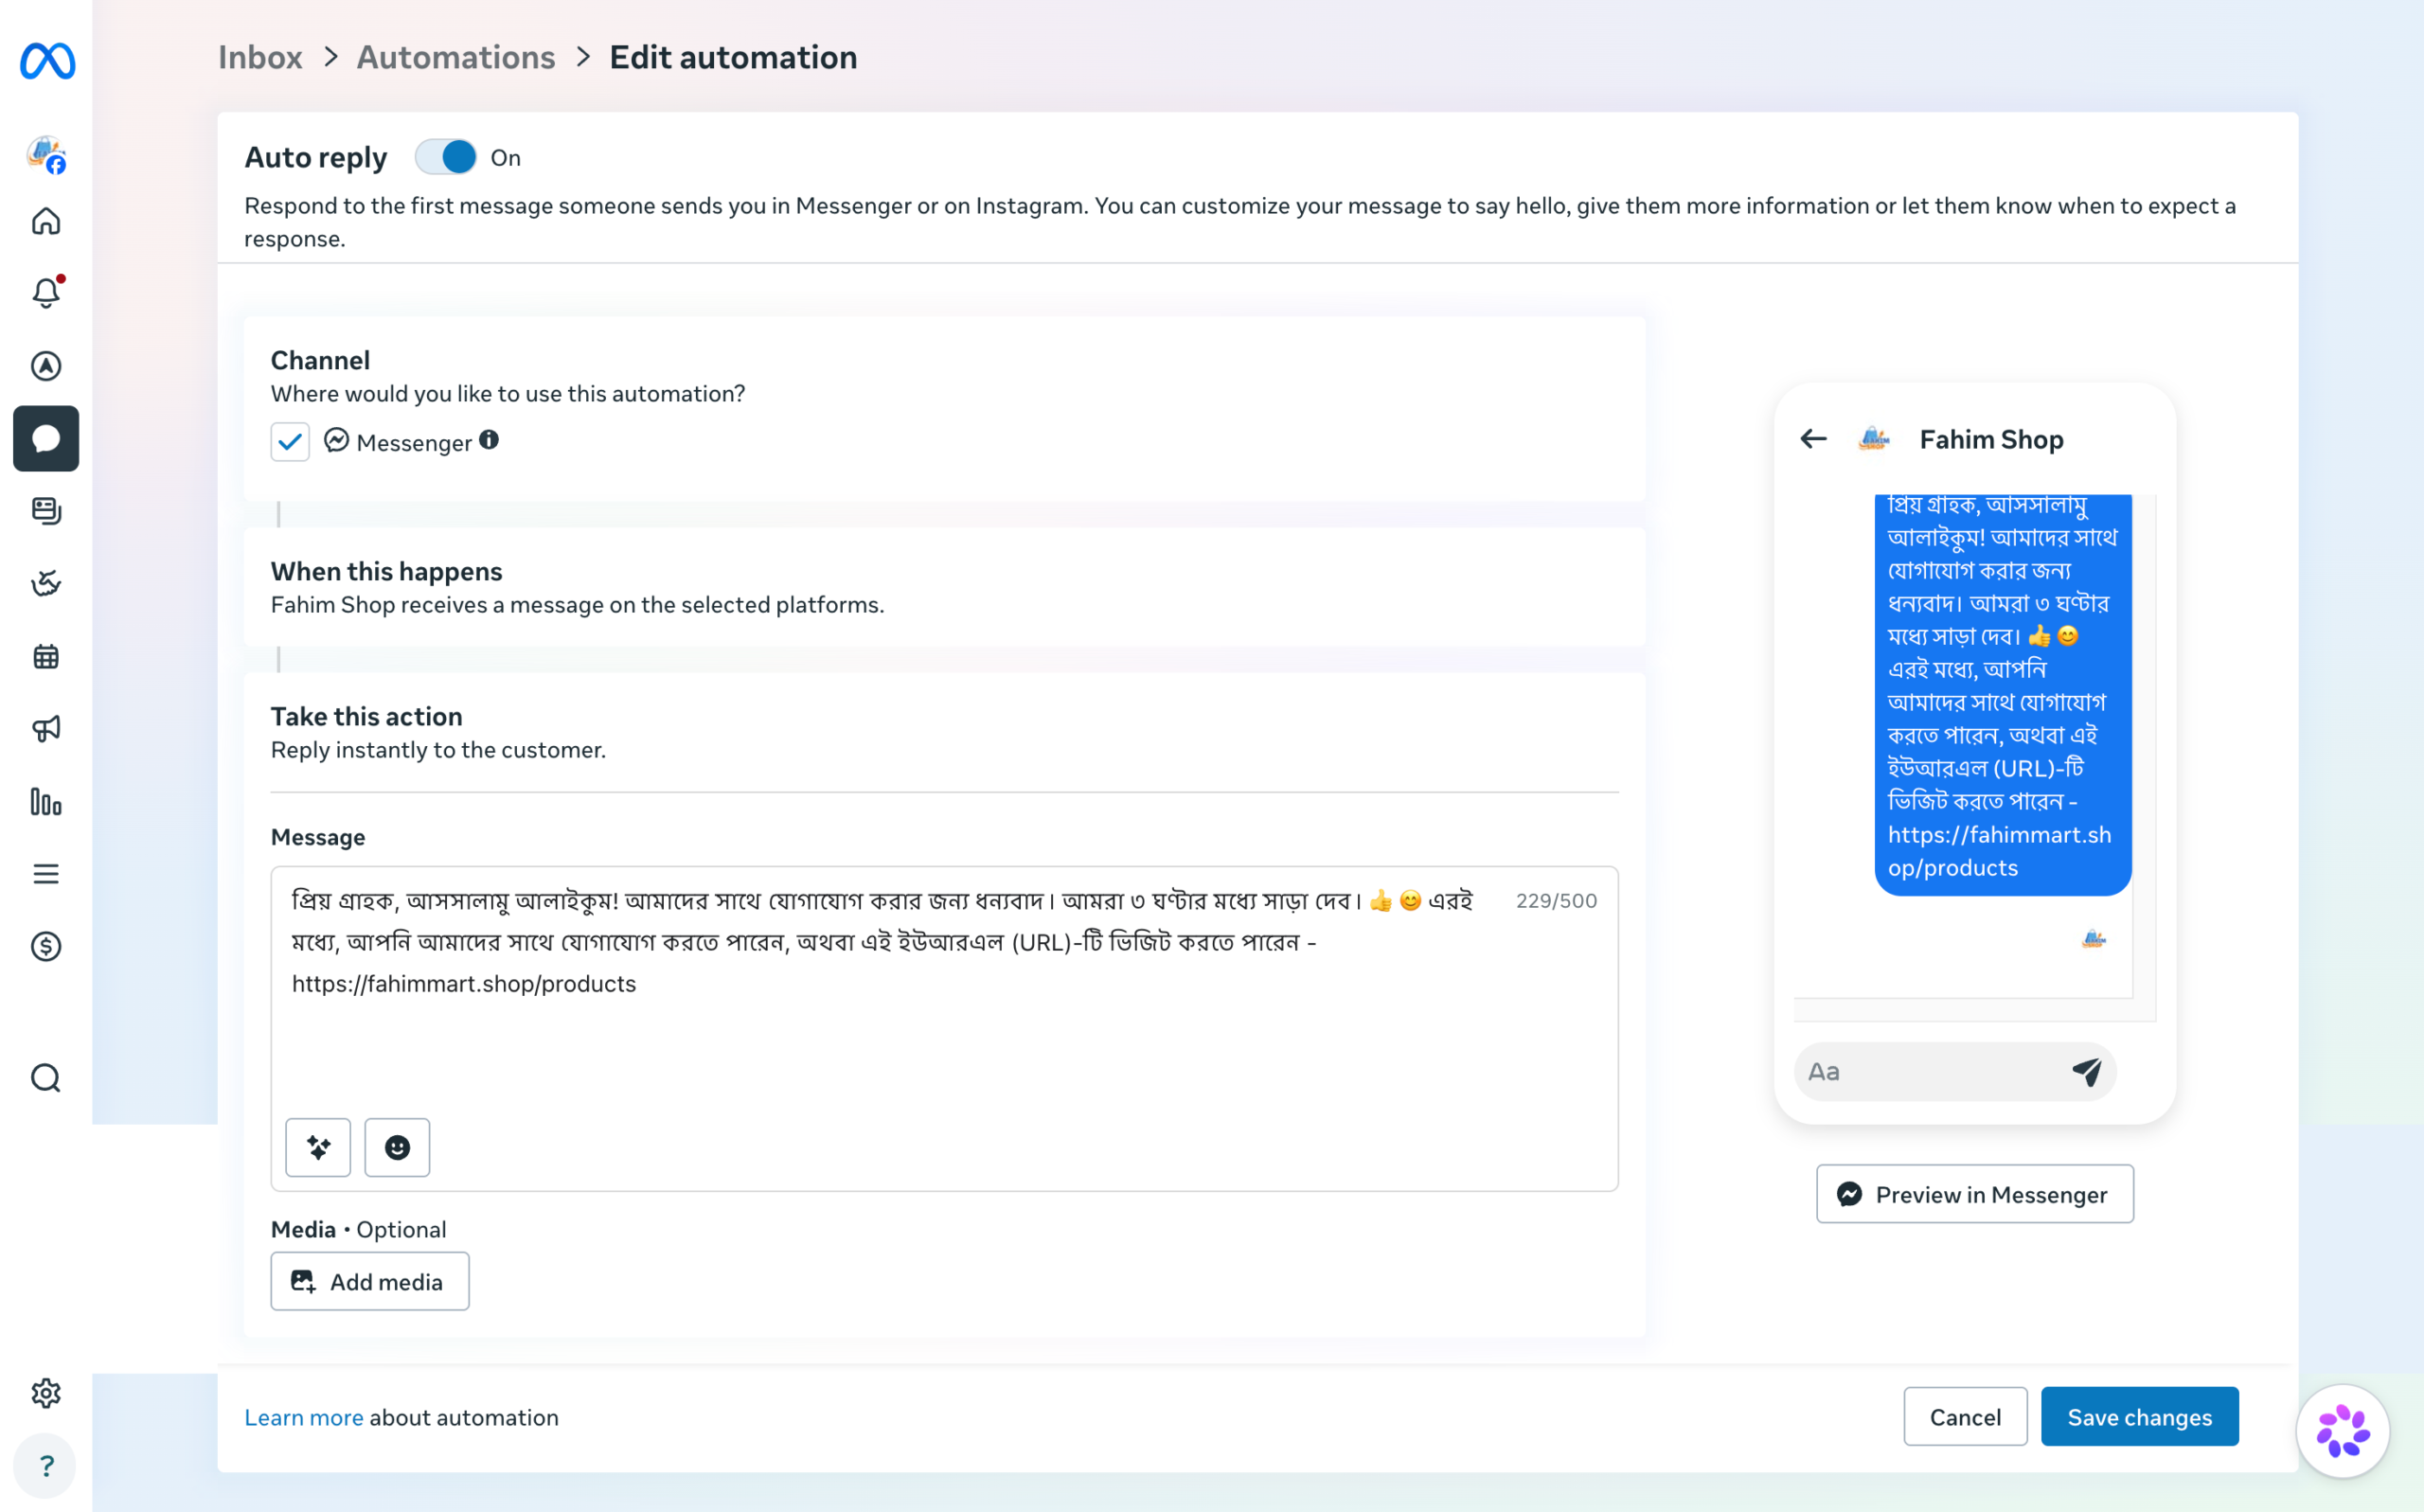
Task: Click the send paper-plane icon in preview
Action: [x=2087, y=1071]
